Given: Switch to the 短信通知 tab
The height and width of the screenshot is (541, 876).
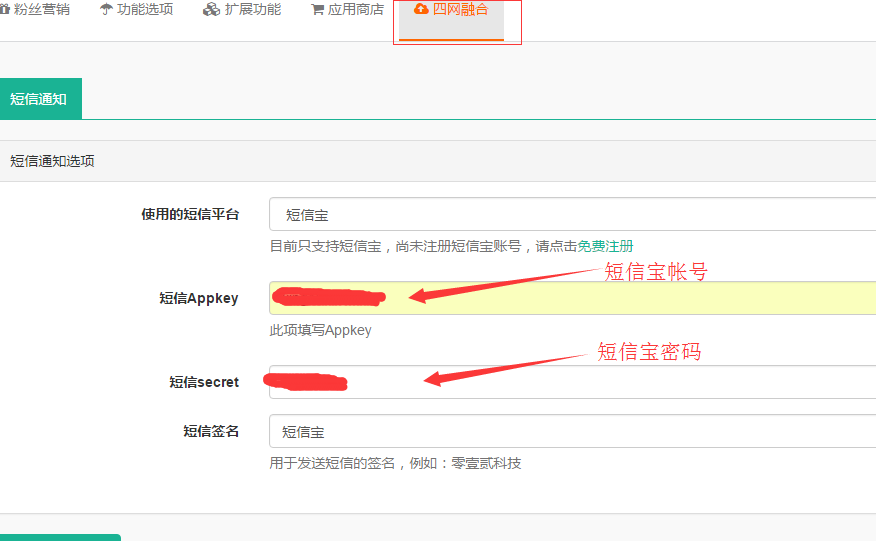Looking at the screenshot, I should tap(38, 99).
